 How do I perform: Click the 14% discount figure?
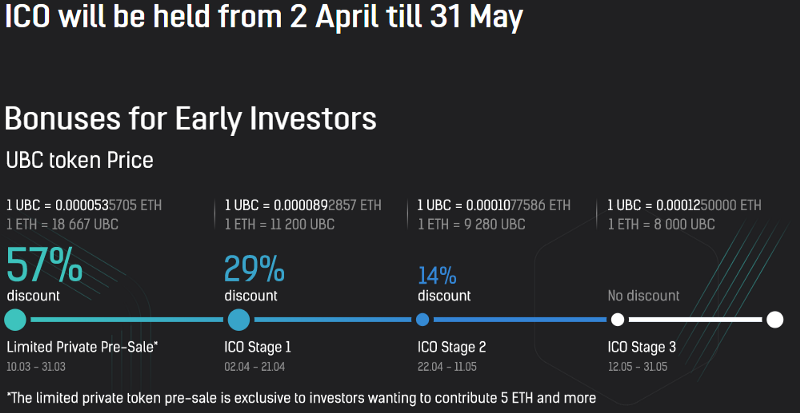pyautogui.click(x=437, y=276)
